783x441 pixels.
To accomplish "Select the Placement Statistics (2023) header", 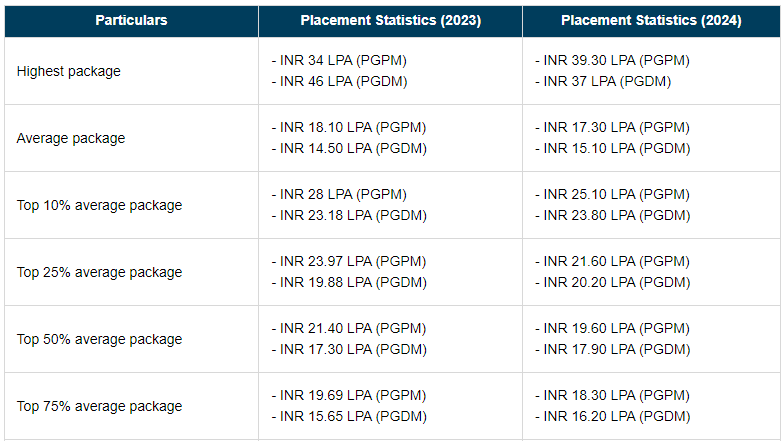I will pyautogui.click(x=390, y=20).
